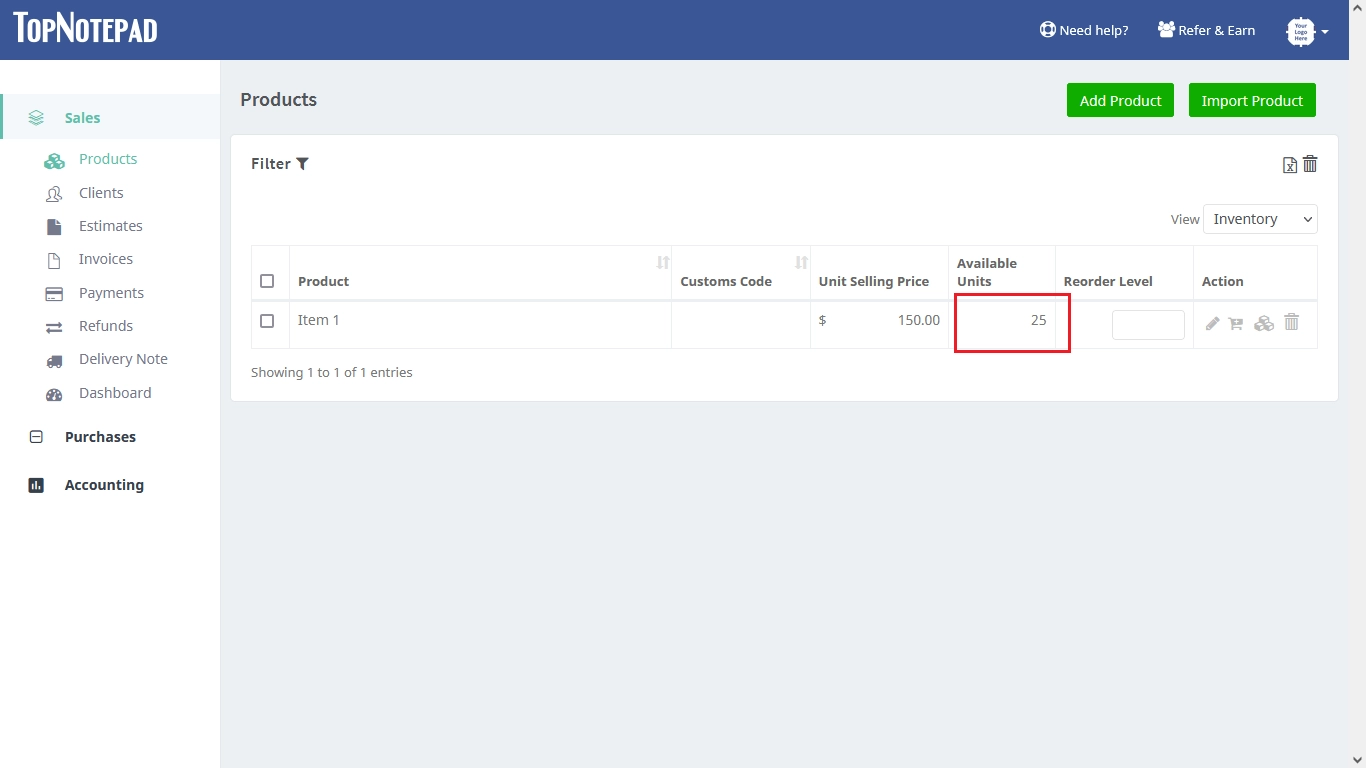Go to Clients in the sidebar
The width and height of the screenshot is (1366, 768).
coord(101,193)
